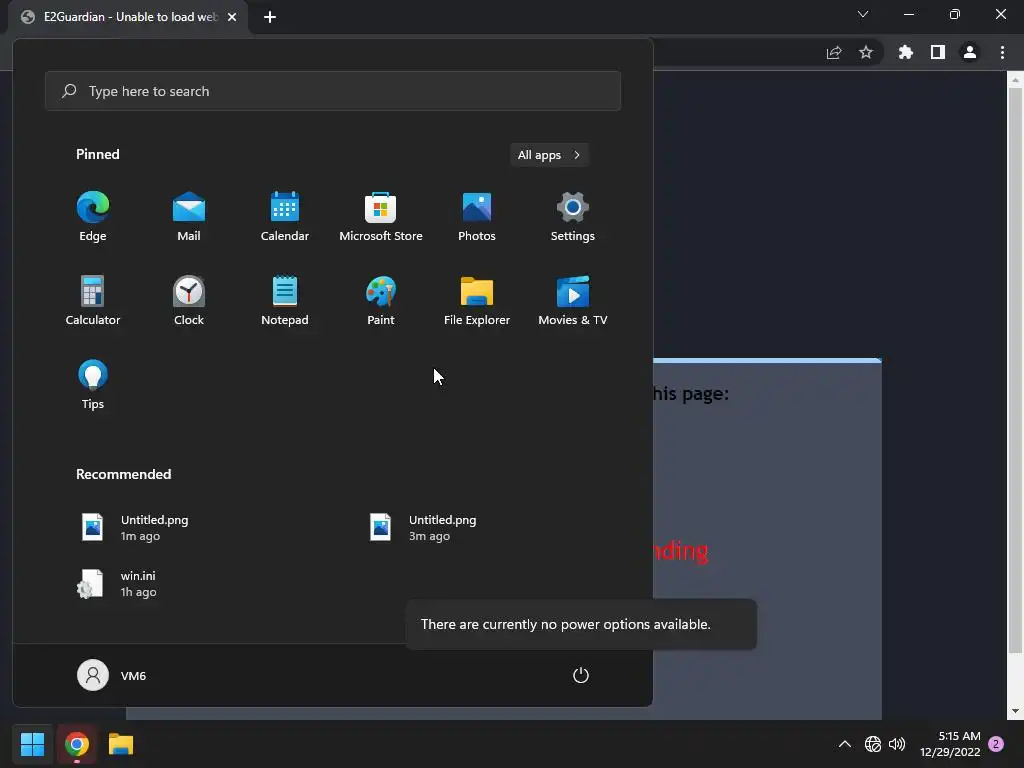Open Chrome three-dot menu
The image size is (1024, 768).
point(1002,52)
